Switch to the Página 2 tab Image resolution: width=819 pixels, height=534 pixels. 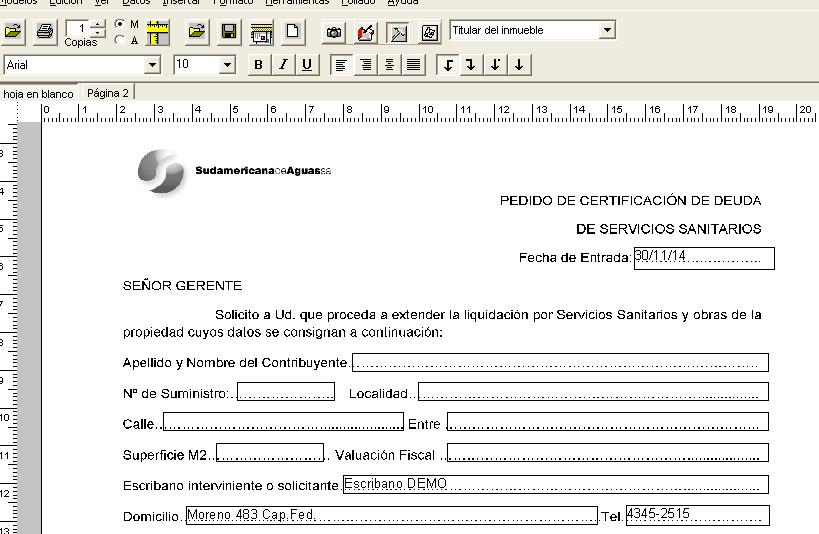tap(108, 93)
